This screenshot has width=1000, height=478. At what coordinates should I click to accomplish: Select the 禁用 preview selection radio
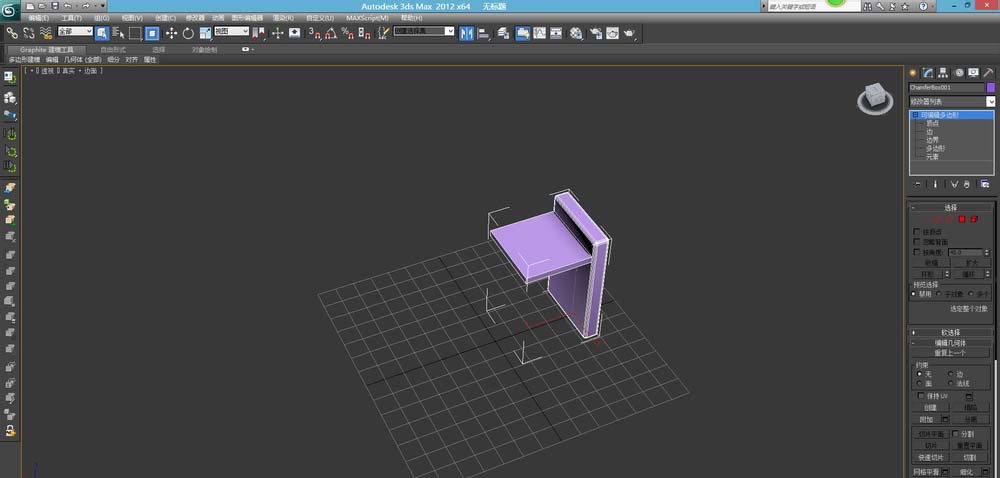913,294
